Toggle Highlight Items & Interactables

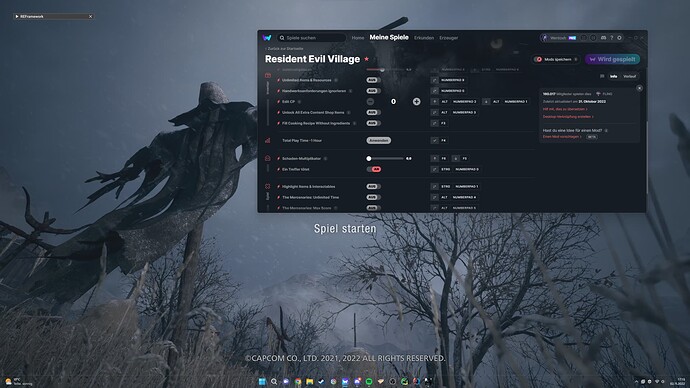pos(373,187)
